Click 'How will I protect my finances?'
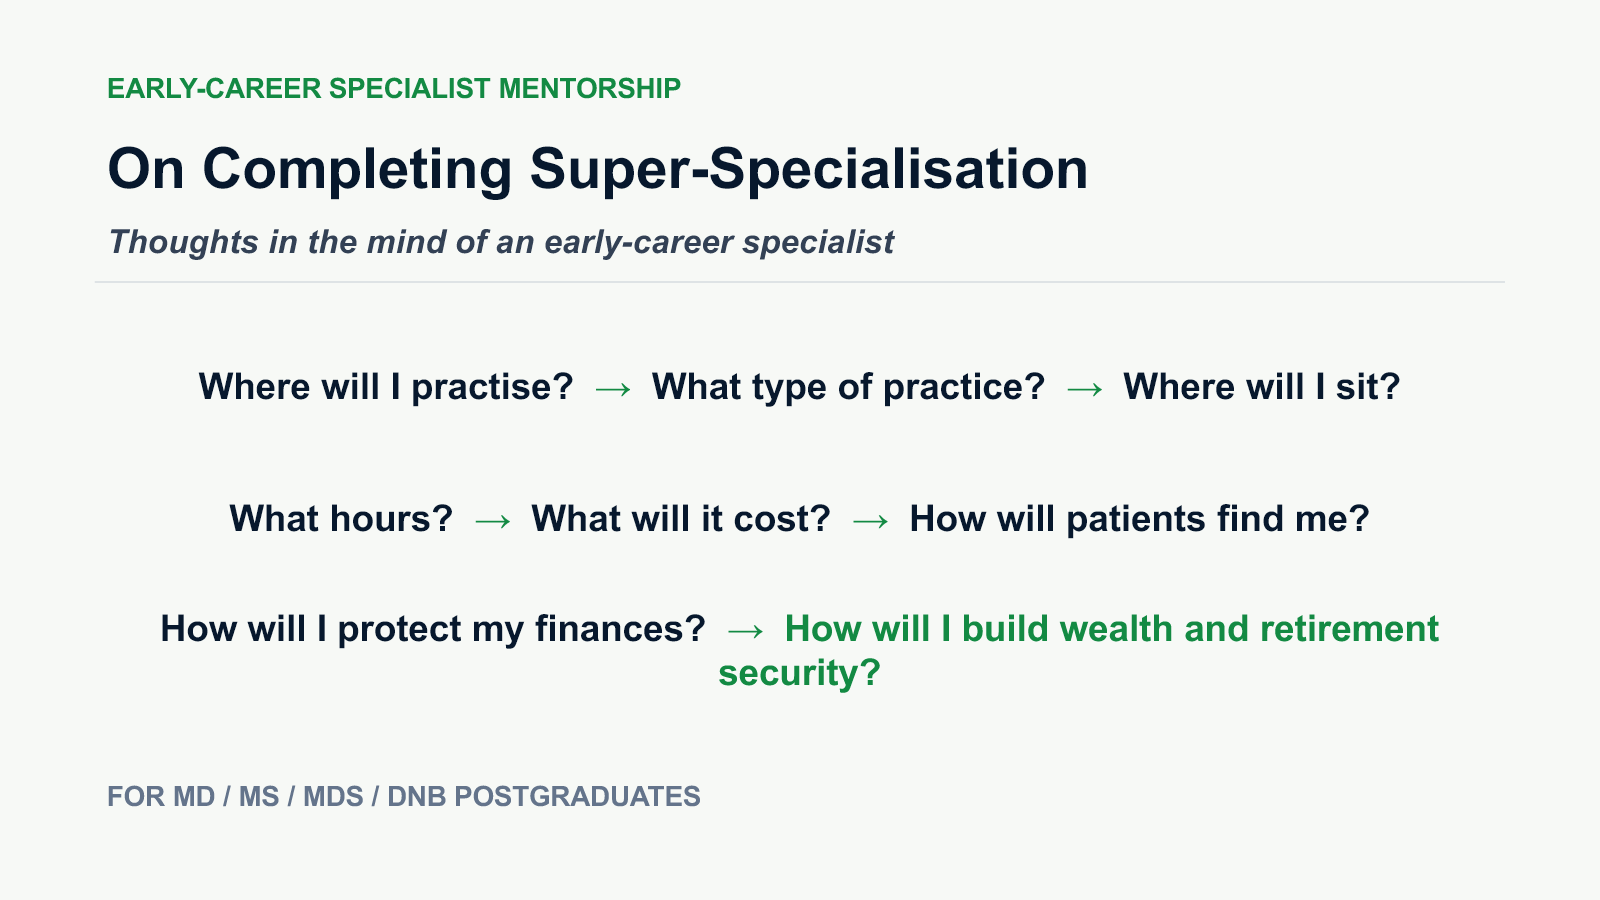This screenshot has width=1600, height=900. (433, 629)
